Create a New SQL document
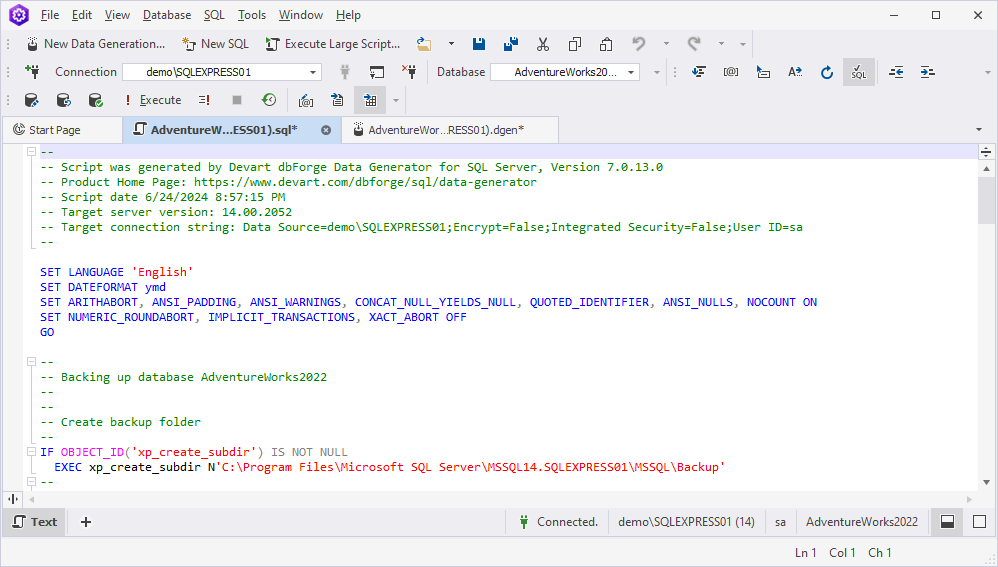 pos(215,44)
